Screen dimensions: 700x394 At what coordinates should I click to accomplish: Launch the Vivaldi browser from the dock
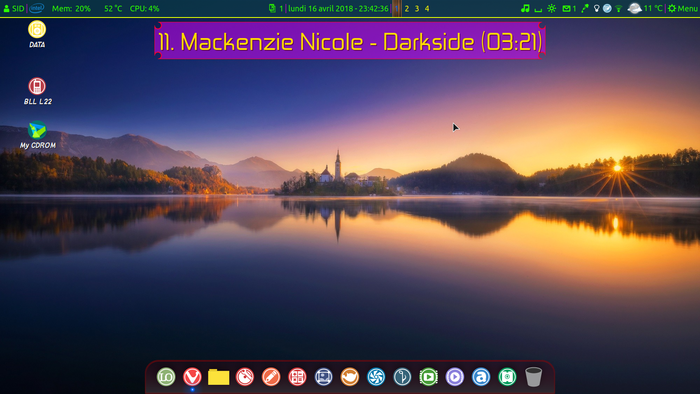(x=192, y=377)
